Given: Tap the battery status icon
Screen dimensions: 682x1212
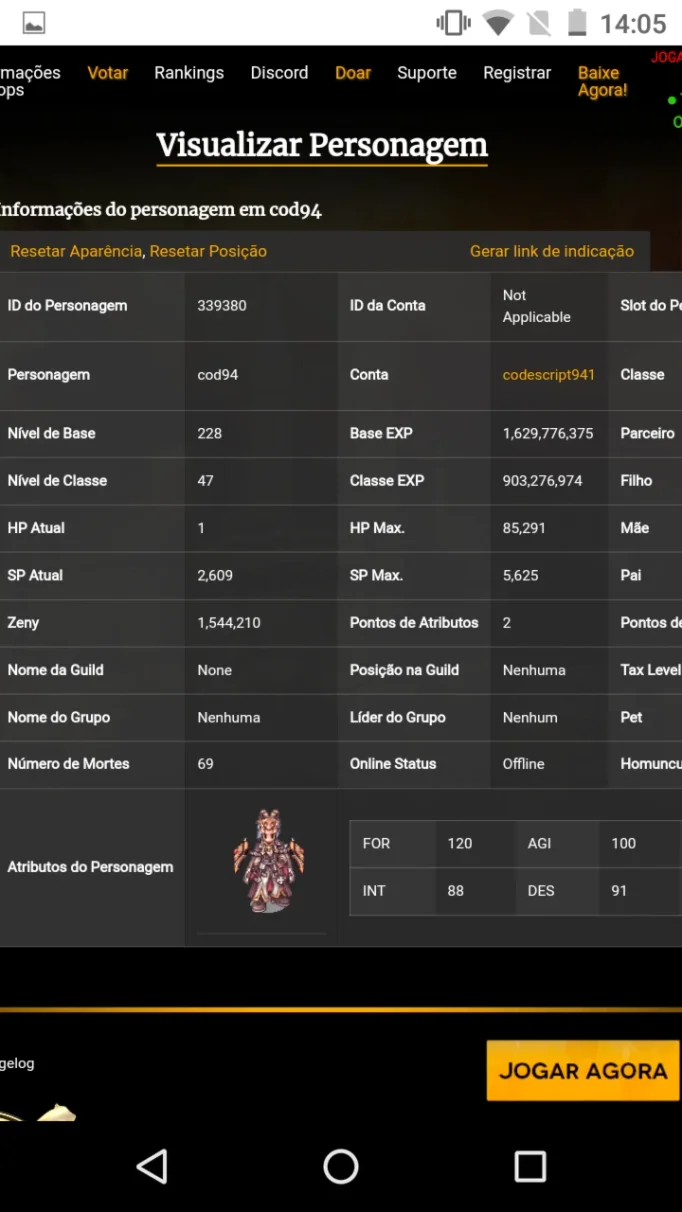Looking at the screenshot, I should click(577, 23).
